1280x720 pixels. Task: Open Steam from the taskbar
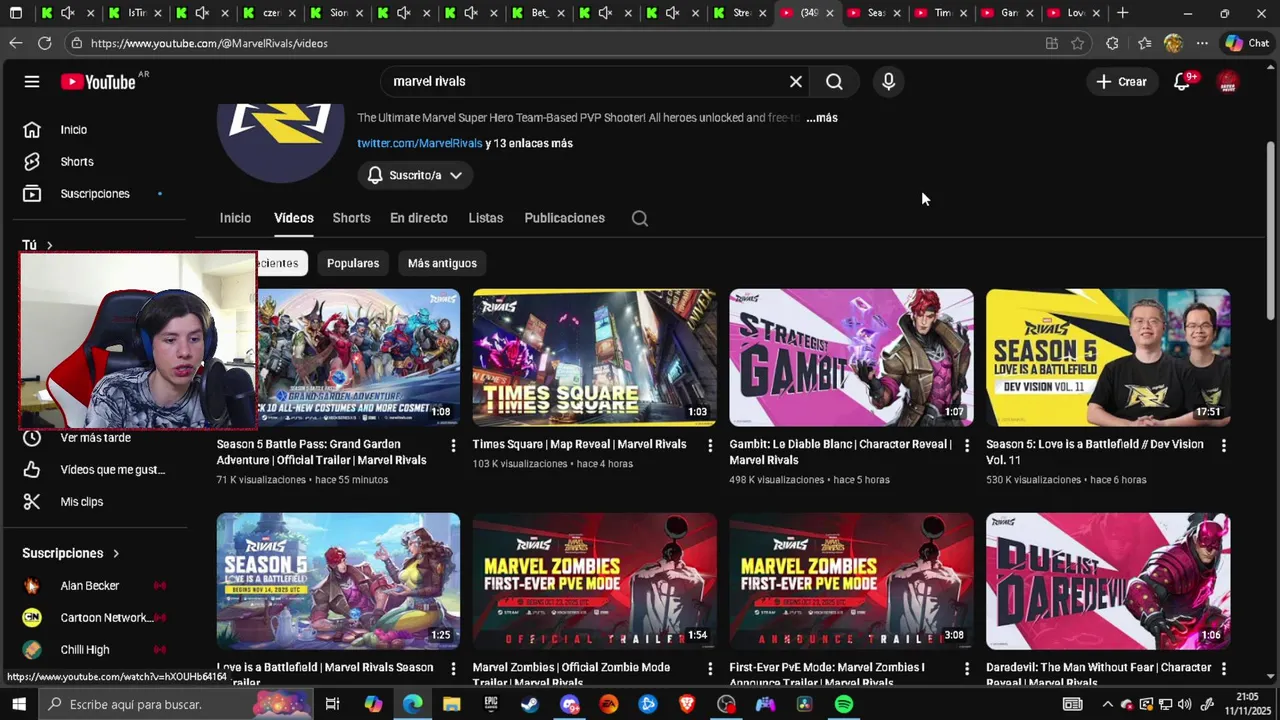click(x=530, y=704)
